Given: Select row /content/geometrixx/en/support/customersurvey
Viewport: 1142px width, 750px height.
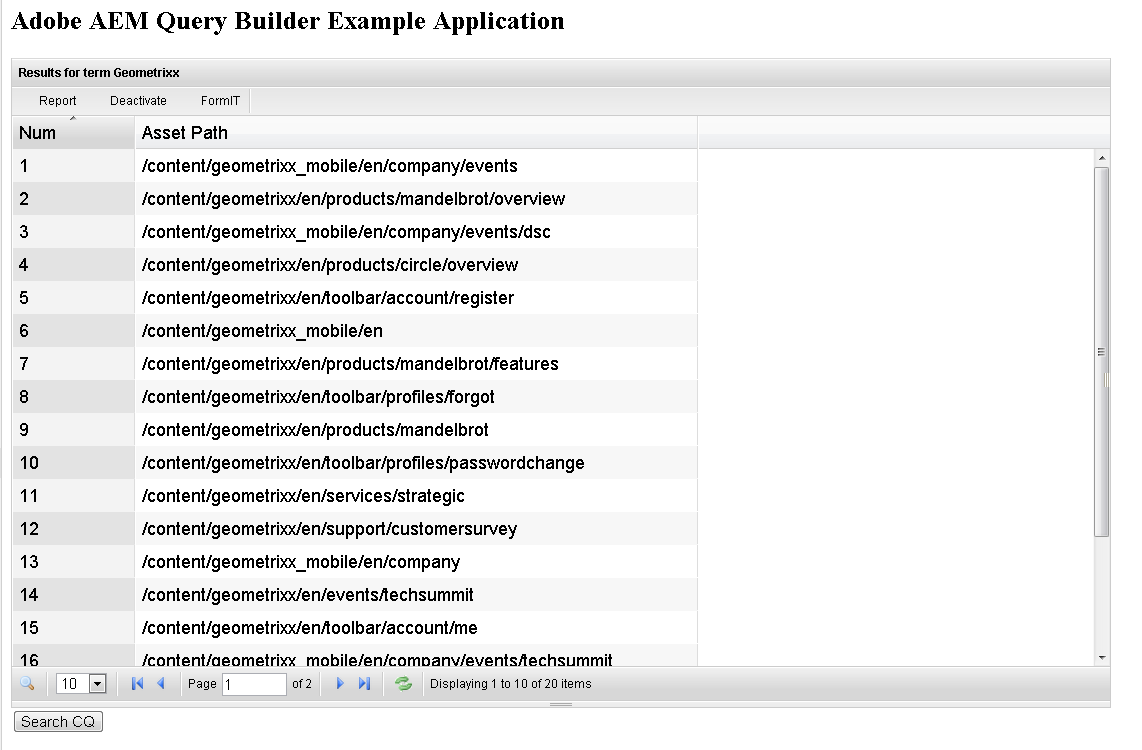Looking at the screenshot, I should (x=355, y=529).
